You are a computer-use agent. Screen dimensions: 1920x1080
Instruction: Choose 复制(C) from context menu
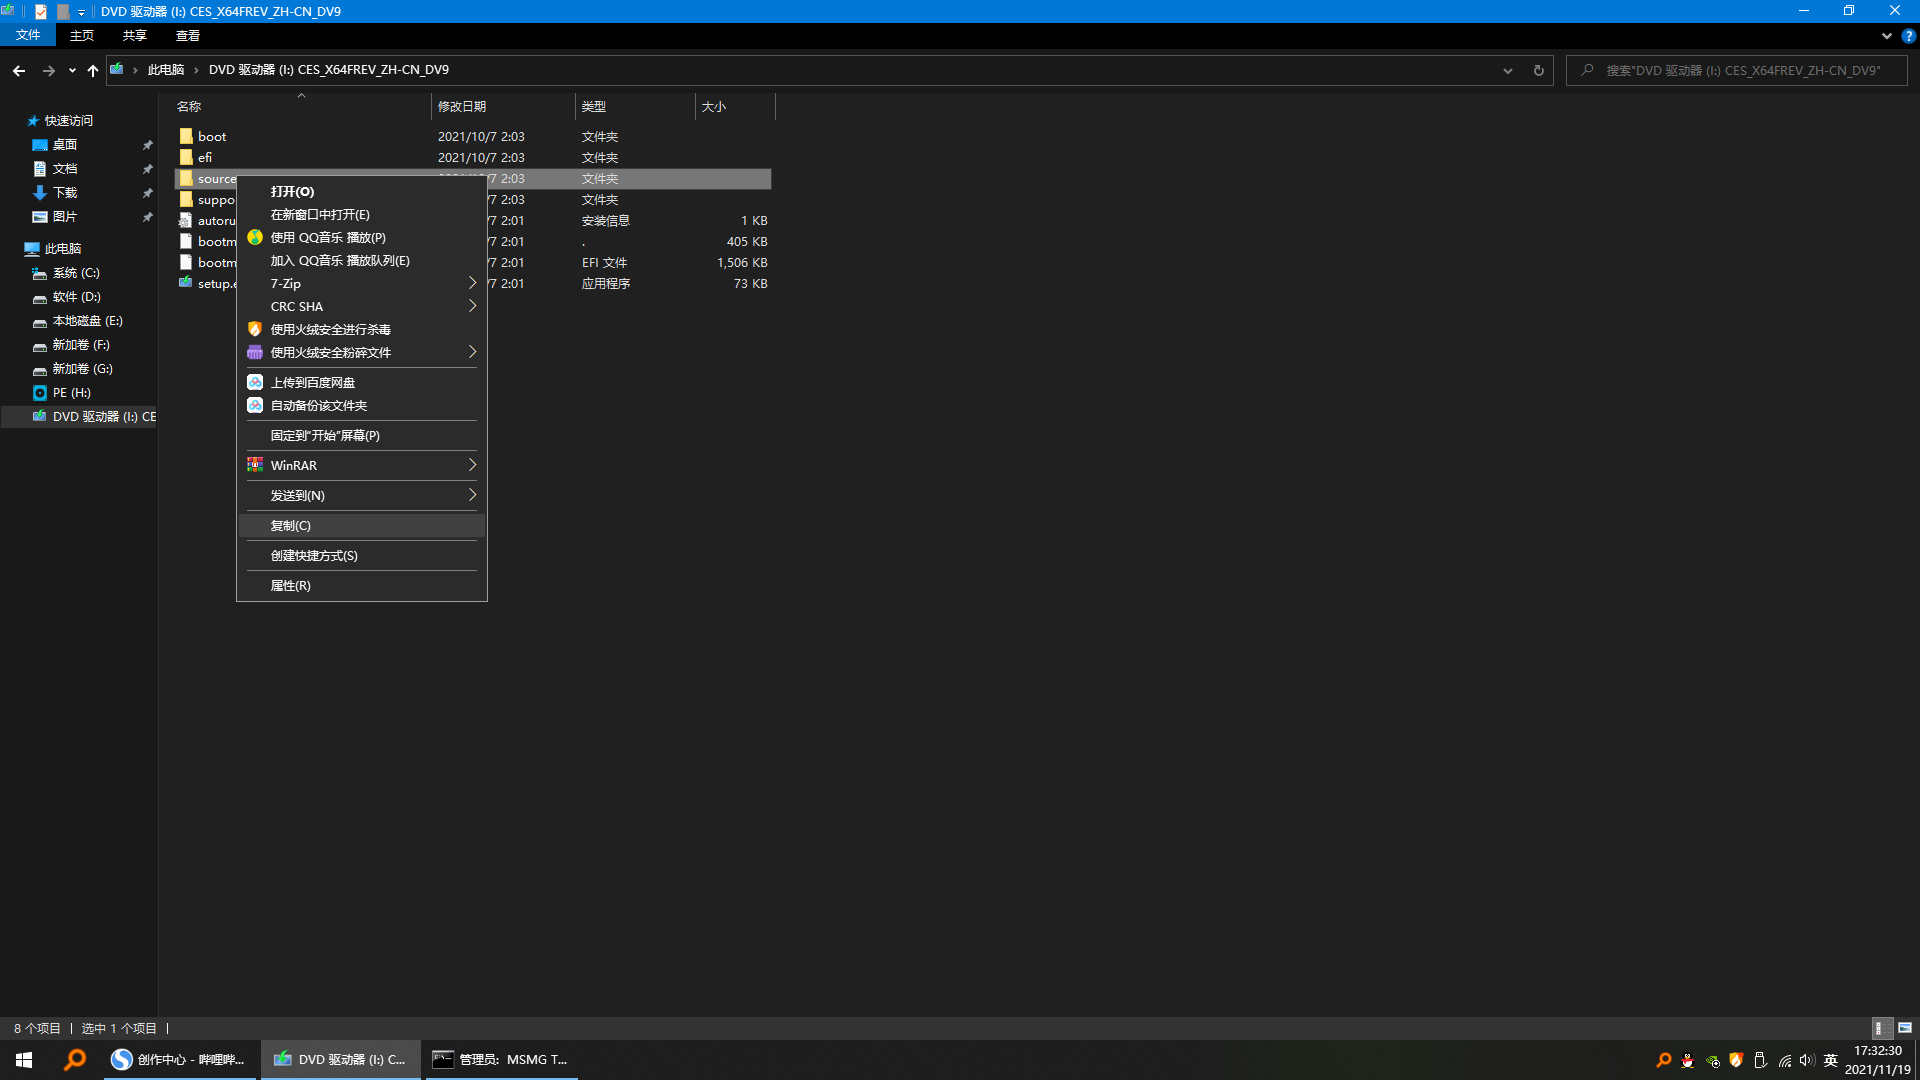(362, 525)
